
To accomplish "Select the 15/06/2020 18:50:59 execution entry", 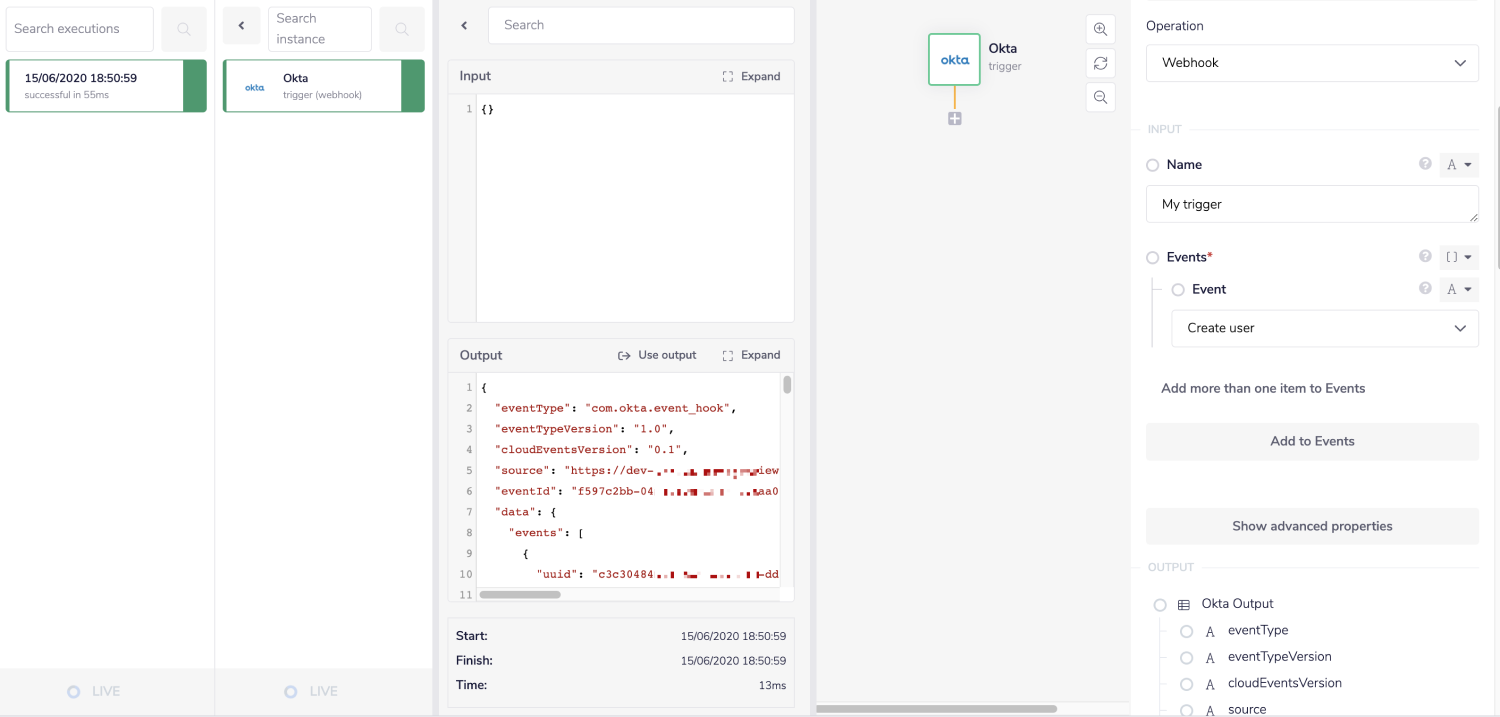I will (x=95, y=85).
